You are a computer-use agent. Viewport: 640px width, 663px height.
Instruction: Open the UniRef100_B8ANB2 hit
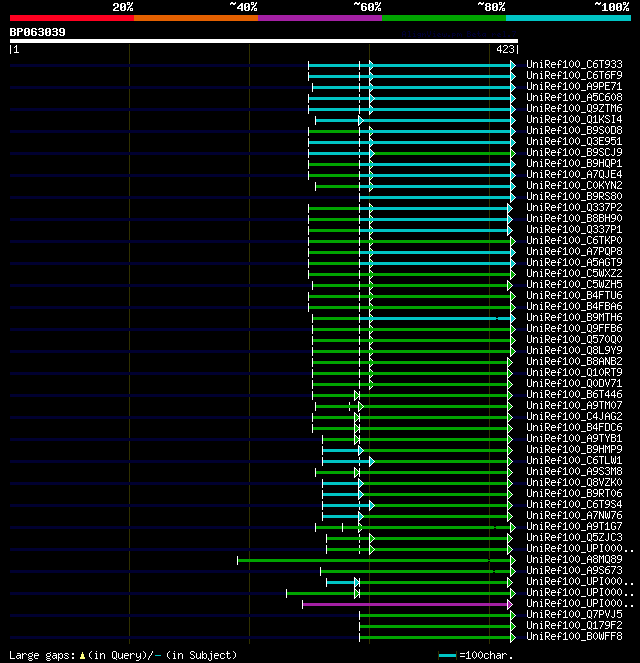click(x=574, y=361)
